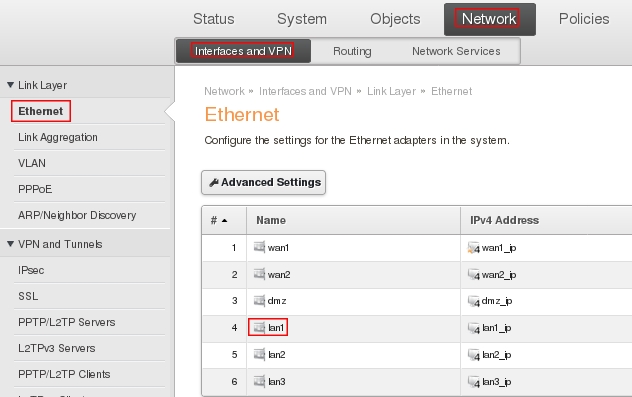Click the lan2 interface icon
The image size is (632, 397).
[259, 354]
